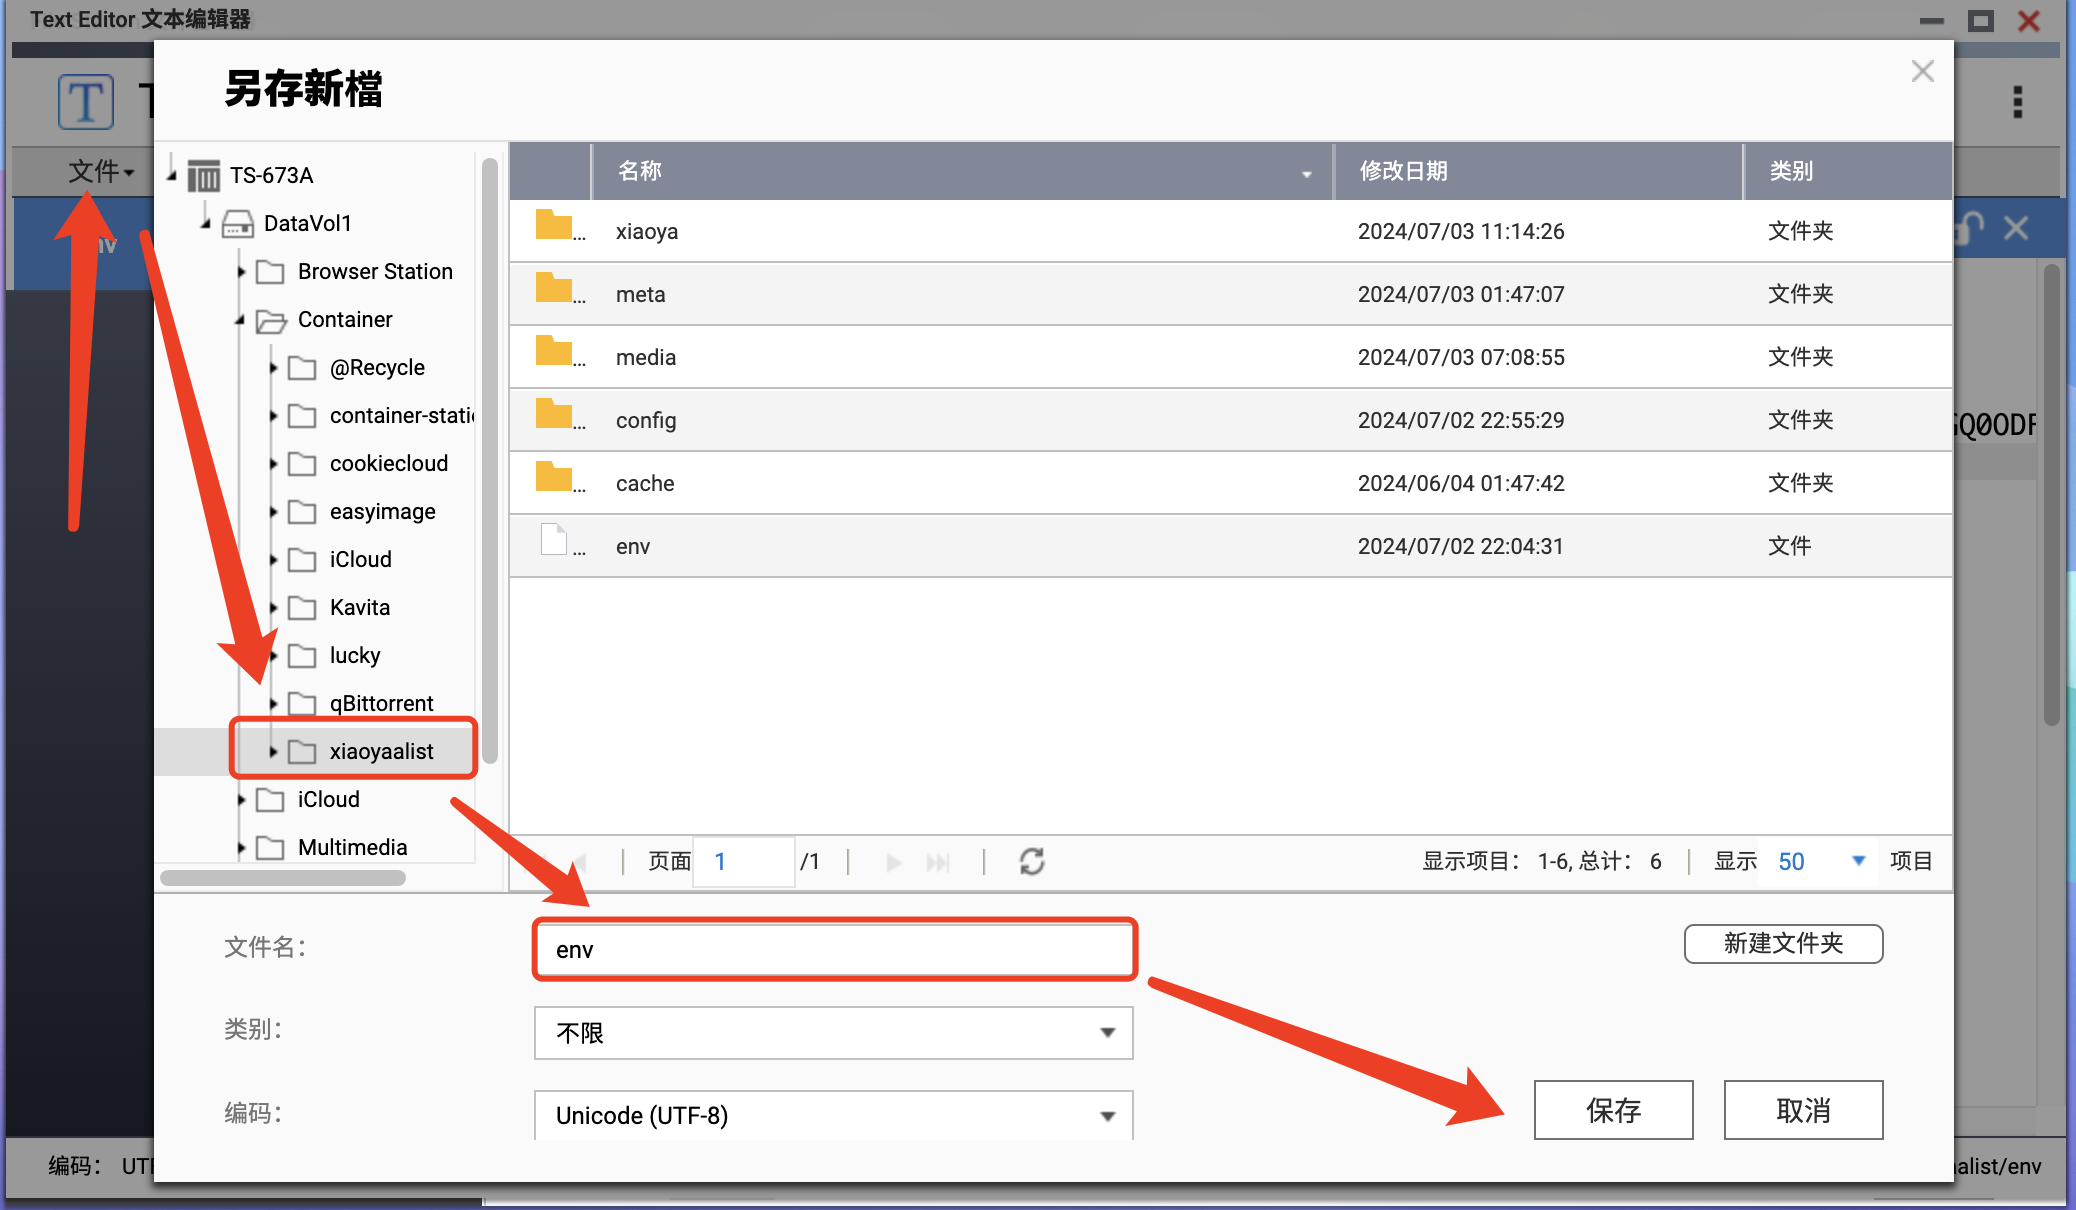Click the Text Editor T logo icon
Image resolution: width=2076 pixels, height=1210 pixels.
(x=86, y=102)
